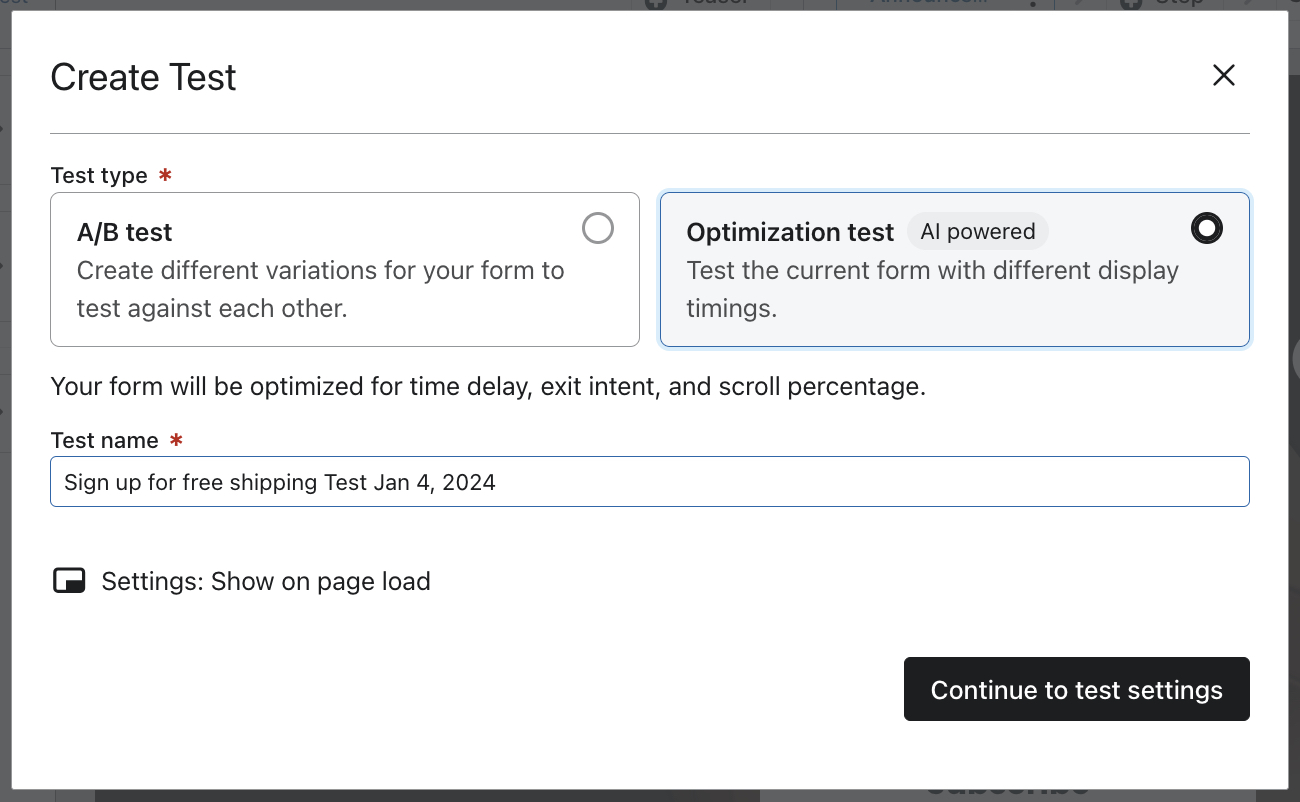The image size is (1300, 802).
Task: Click the AI powered badge icon
Action: pyautogui.click(x=978, y=231)
